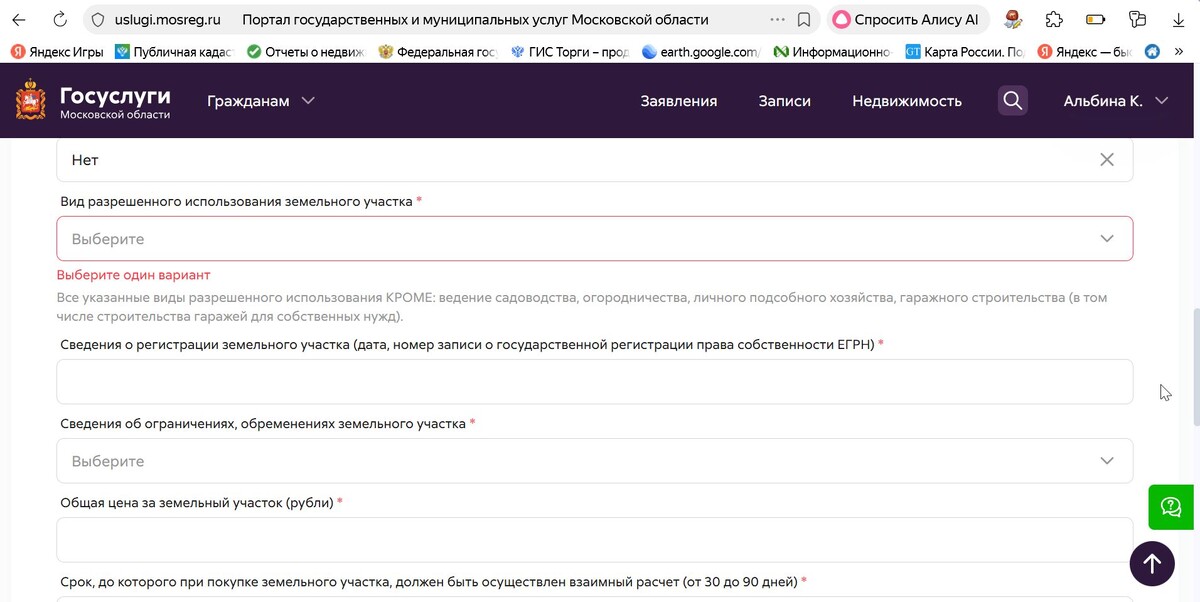Open the green chat widget
Viewport: 1200px width, 602px height.
coord(1169,507)
